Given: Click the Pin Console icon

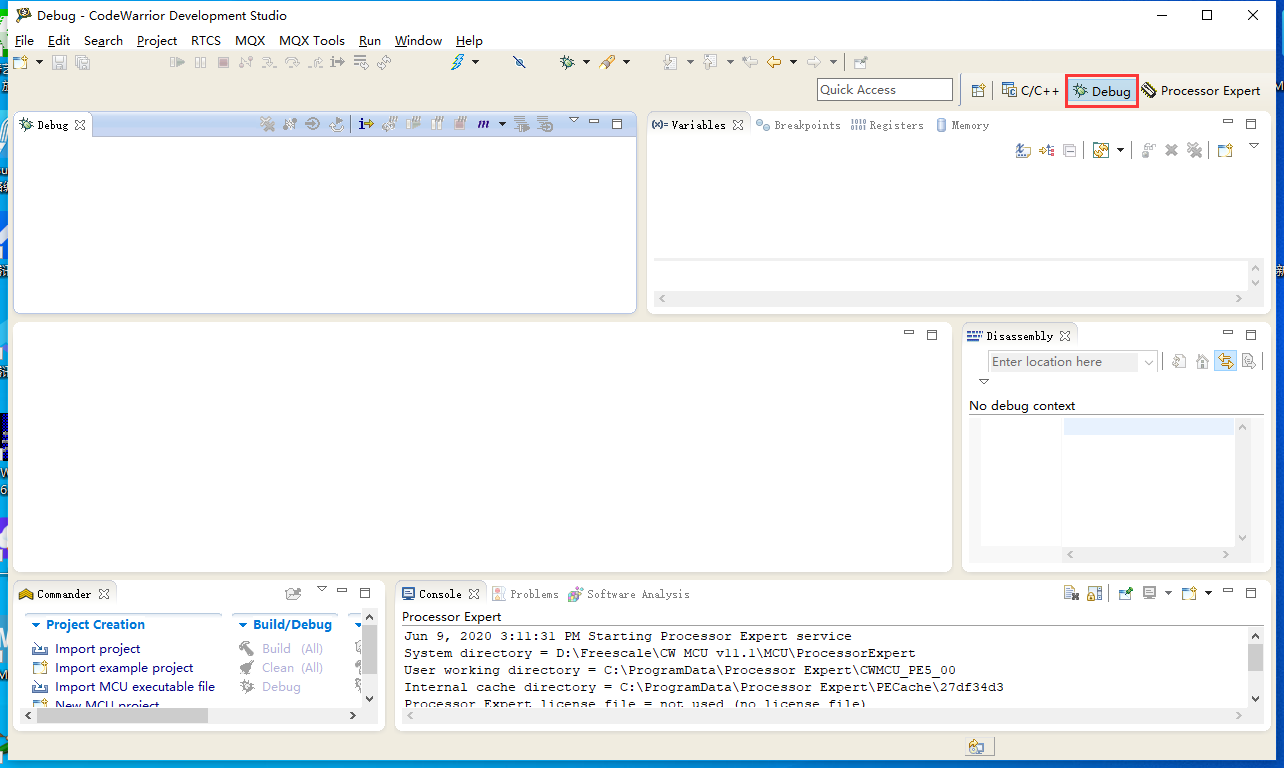Looking at the screenshot, I should 1125,593.
